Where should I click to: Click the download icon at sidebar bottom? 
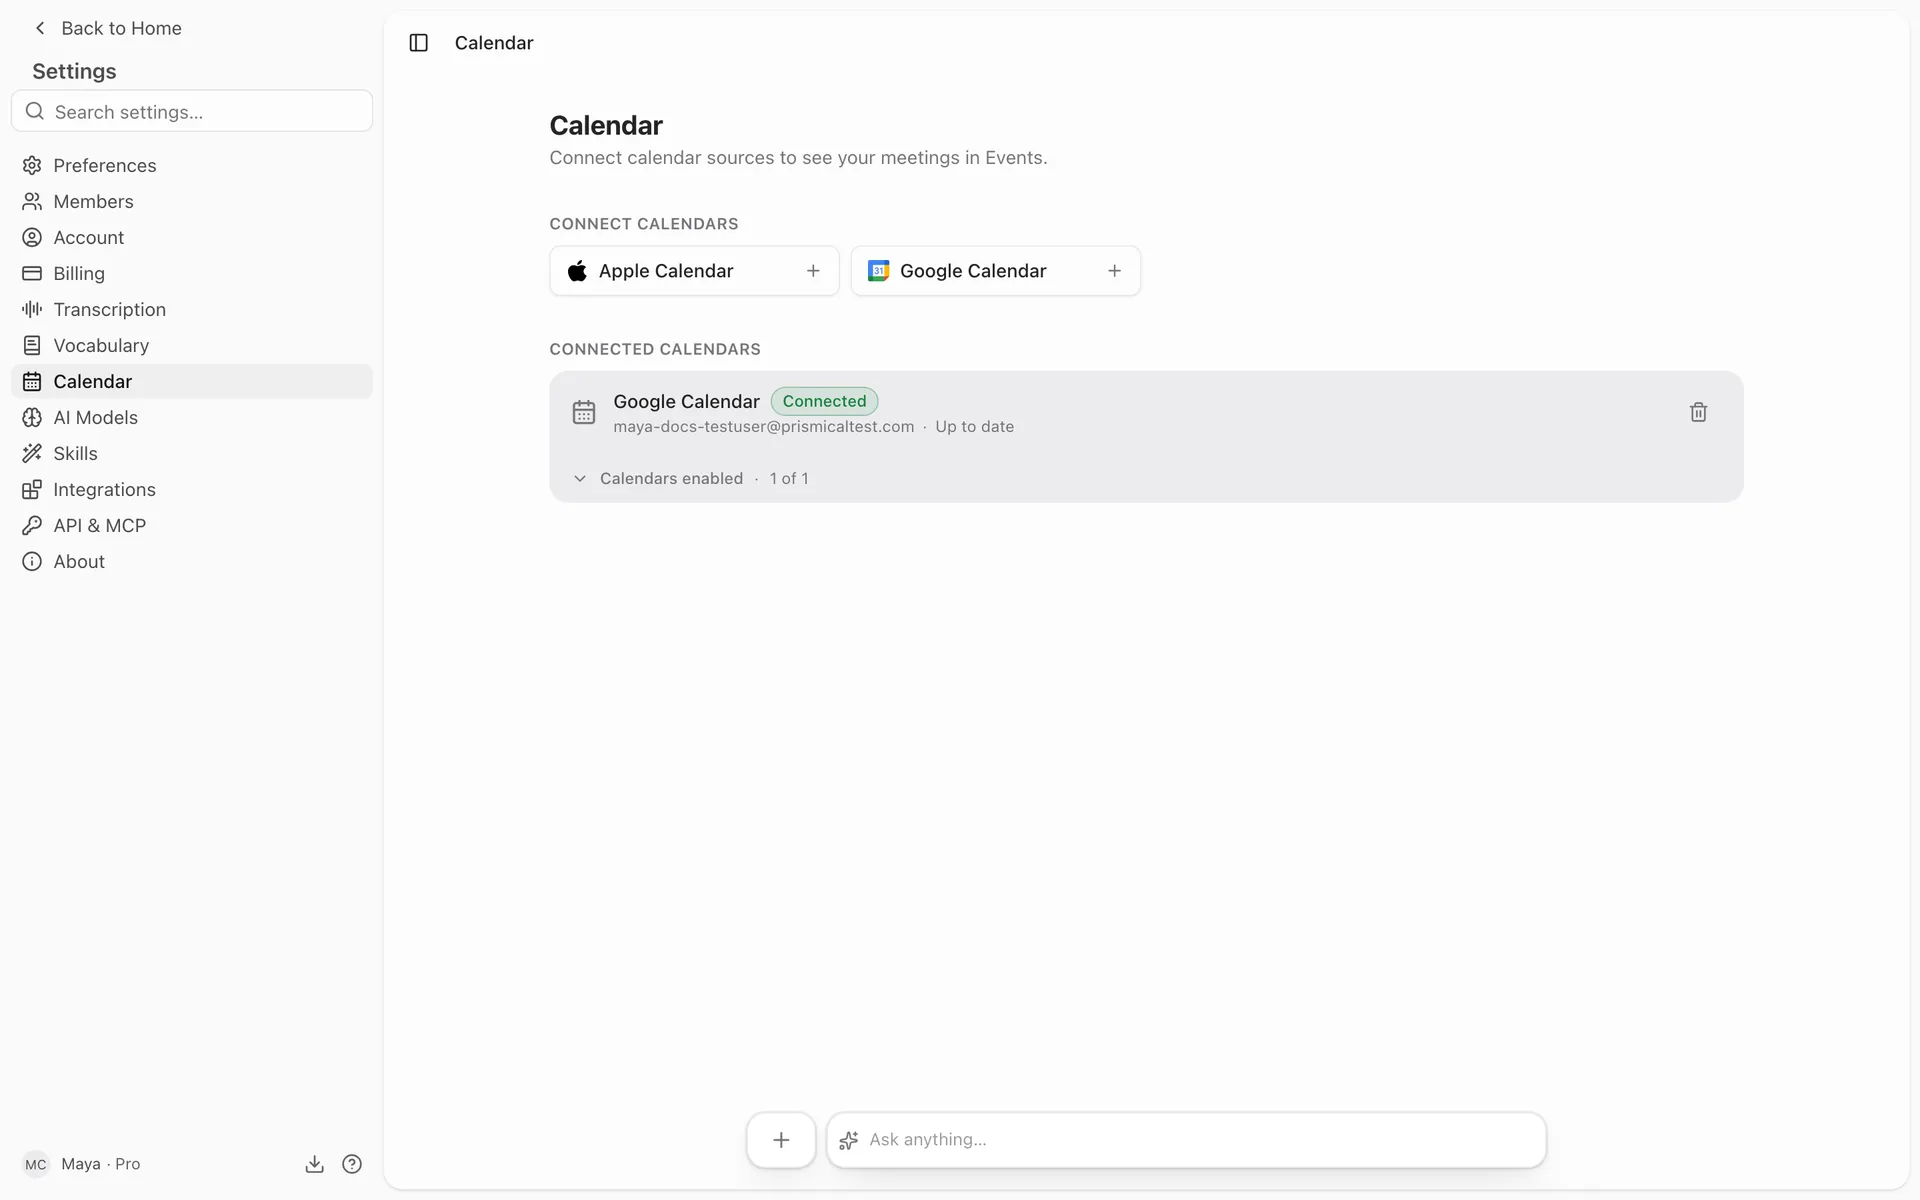(x=314, y=1164)
